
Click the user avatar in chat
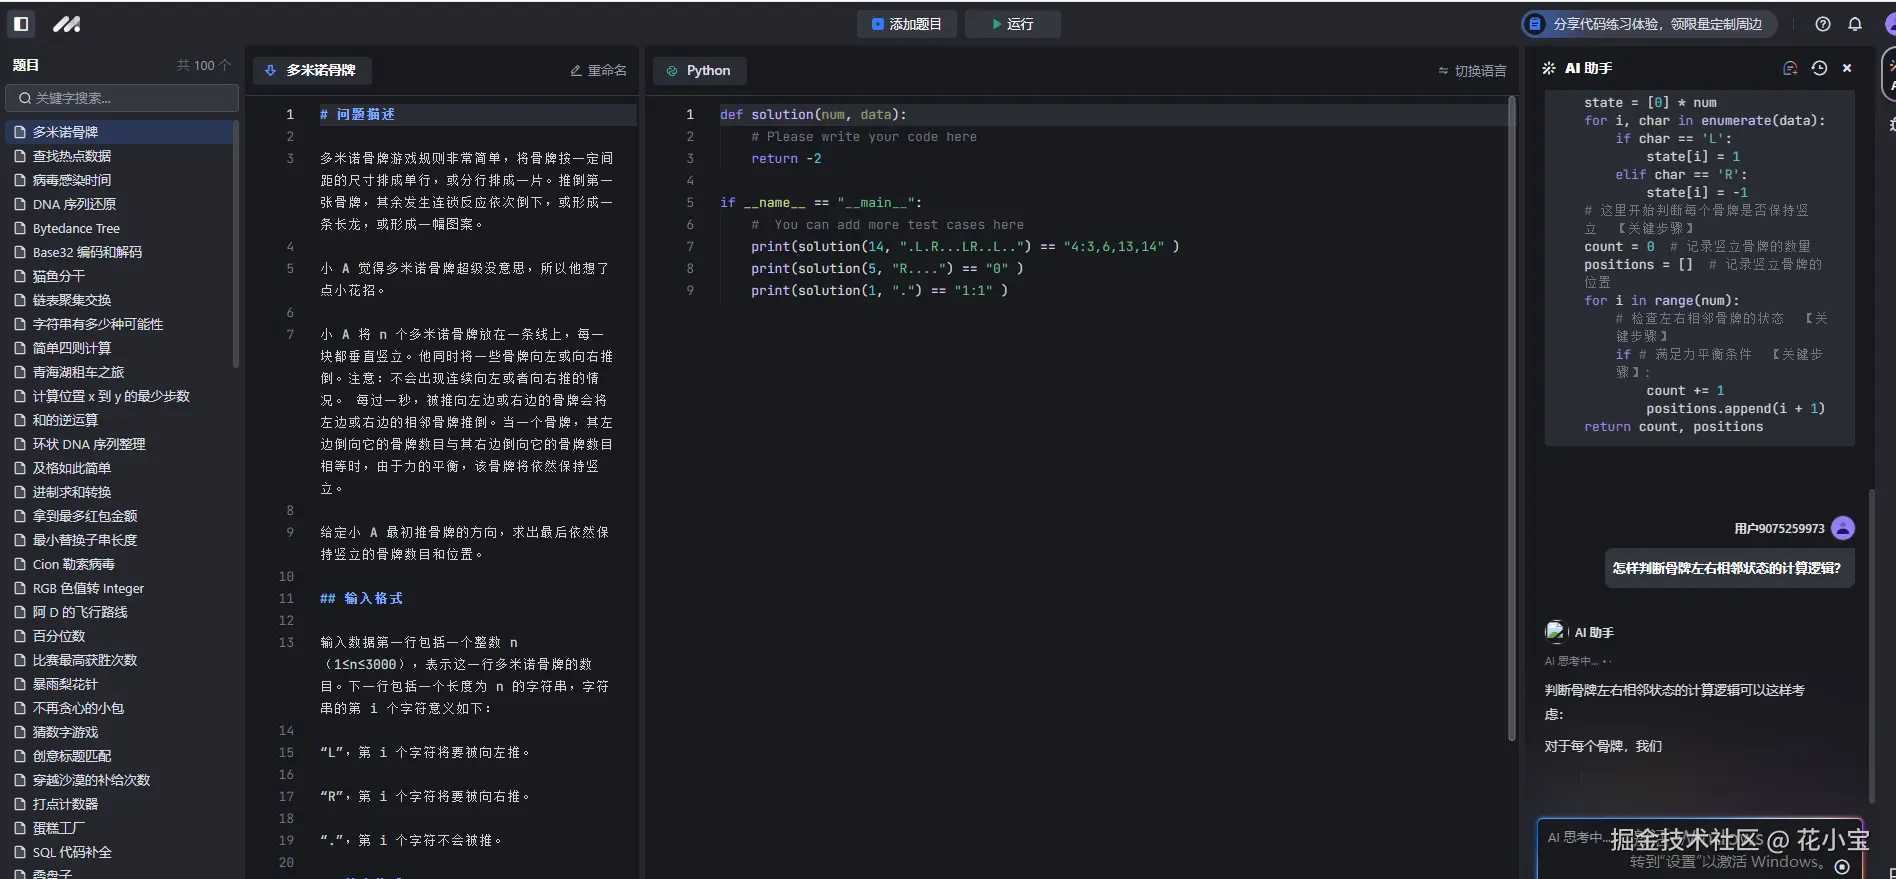(x=1843, y=528)
